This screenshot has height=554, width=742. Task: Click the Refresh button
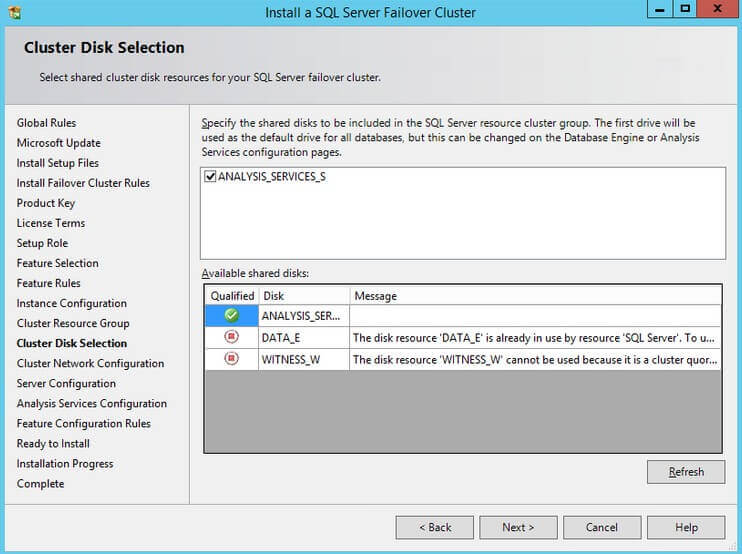click(686, 472)
